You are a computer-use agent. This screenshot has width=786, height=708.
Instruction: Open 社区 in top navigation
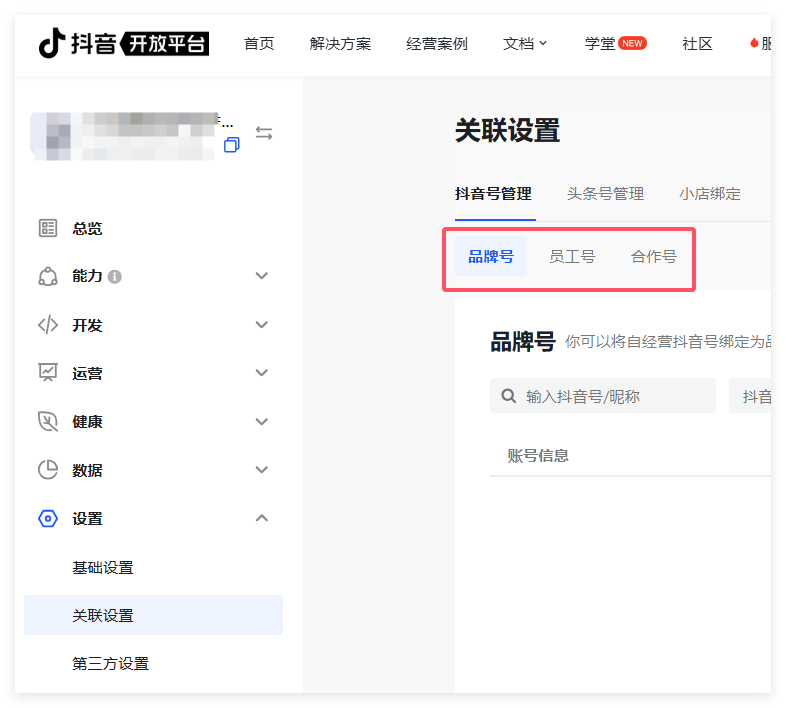tap(697, 44)
